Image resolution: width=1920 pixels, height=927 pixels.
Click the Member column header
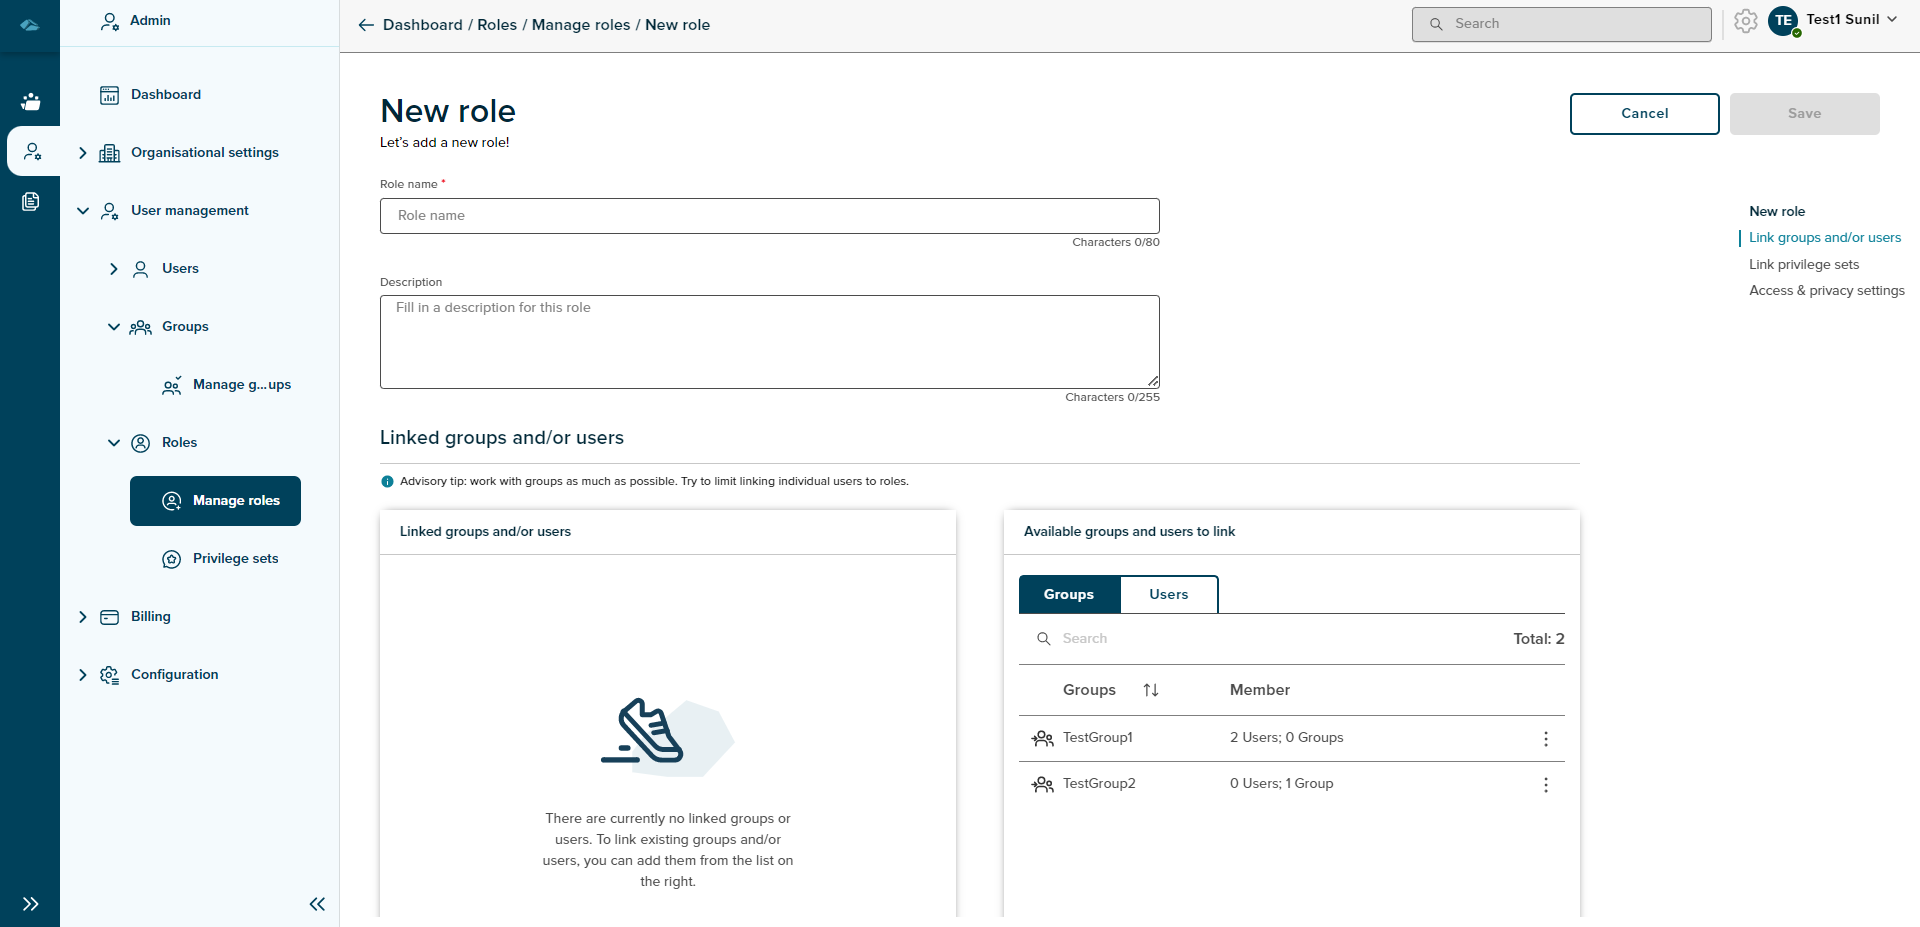[x=1260, y=690]
